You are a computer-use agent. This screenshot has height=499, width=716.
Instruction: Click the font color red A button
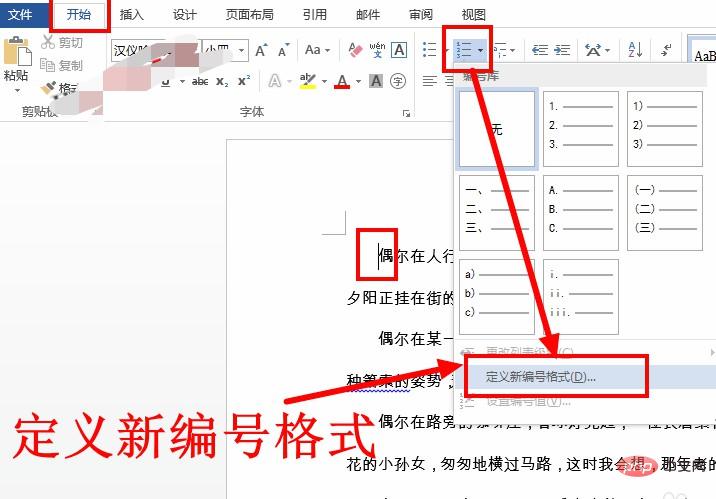click(x=343, y=81)
